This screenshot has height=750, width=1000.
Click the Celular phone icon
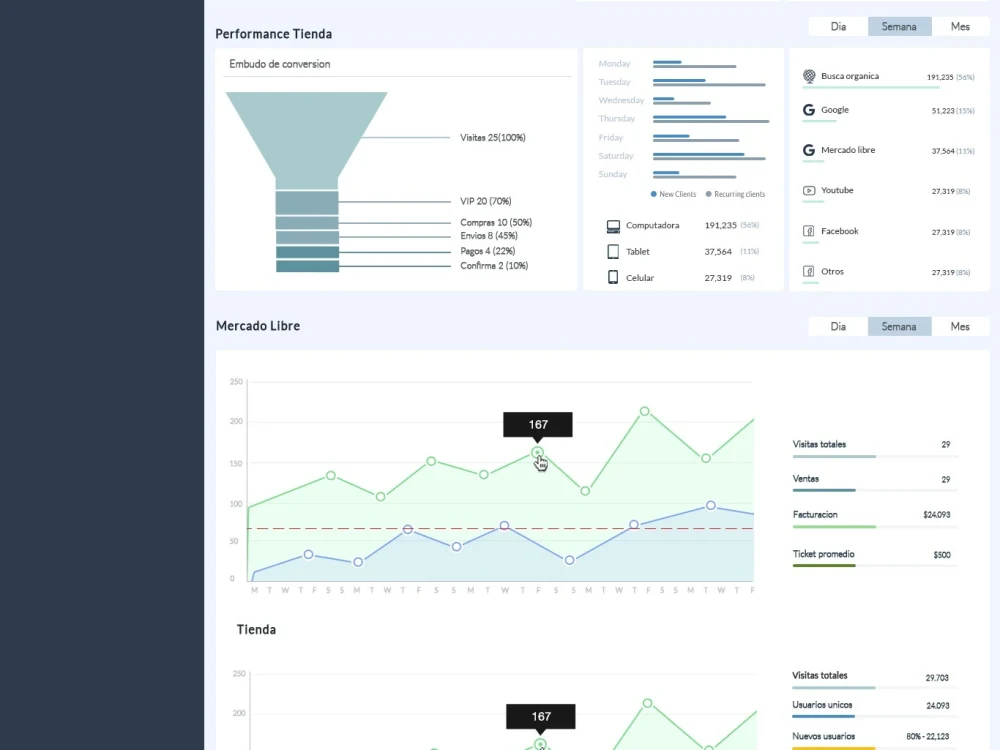coord(613,277)
